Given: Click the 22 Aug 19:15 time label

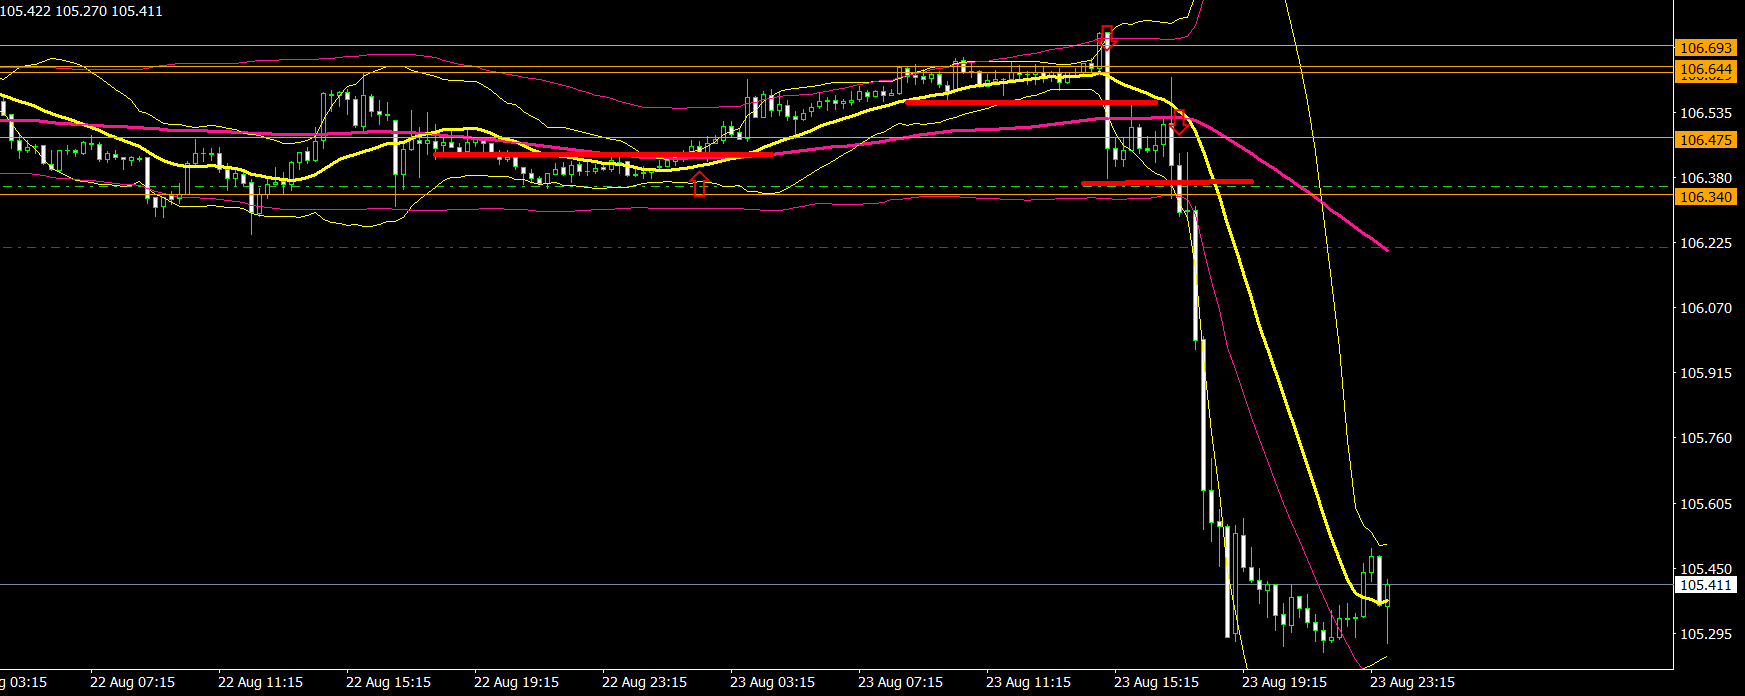Looking at the screenshot, I should 516,682.
